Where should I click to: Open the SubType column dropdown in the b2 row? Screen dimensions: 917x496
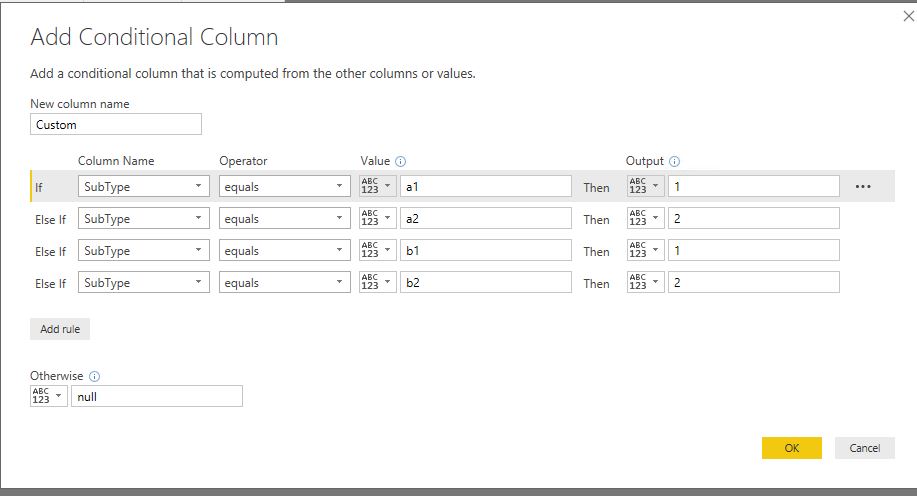pyautogui.click(x=144, y=282)
